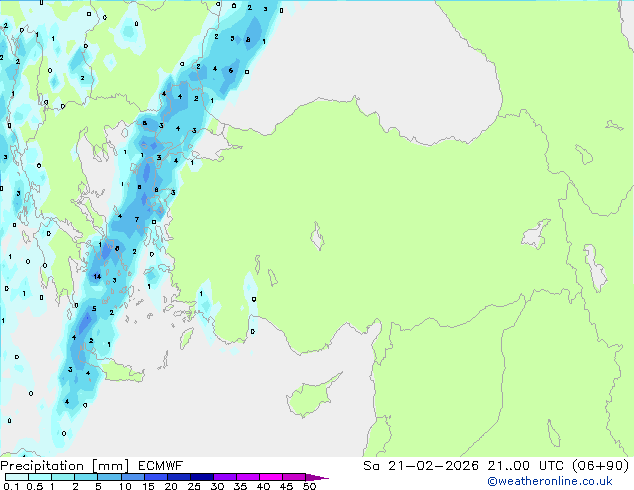The image size is (634, 490).
Task: Click the island of Cyprus on the map
Action: click(313, 395)
